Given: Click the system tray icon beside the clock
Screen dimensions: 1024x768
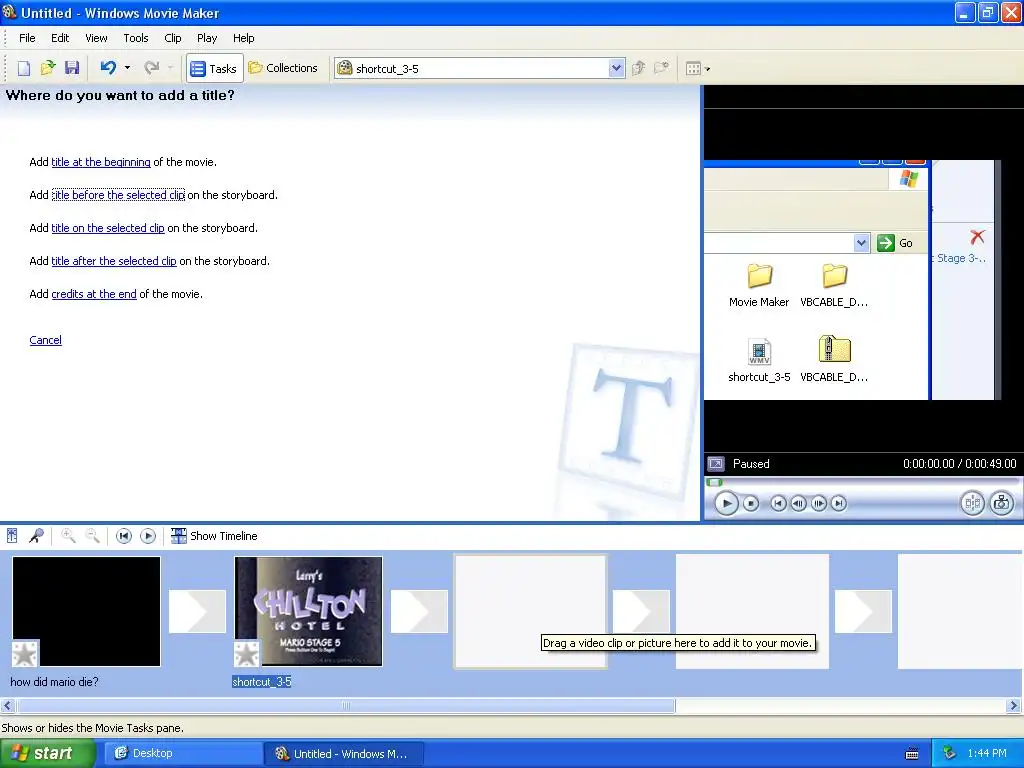Looking at the screenshot, I should (949, 753).
